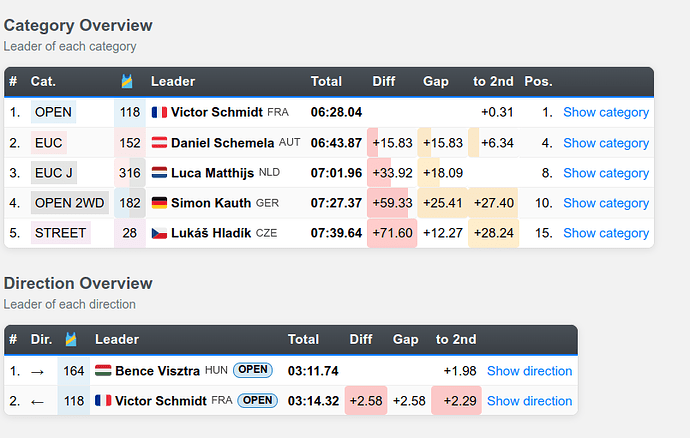Image resolution: width=690 pixels, height=438 pixels.
Task: Show direction for Bence Visztra row
Action: coord(529,371)
